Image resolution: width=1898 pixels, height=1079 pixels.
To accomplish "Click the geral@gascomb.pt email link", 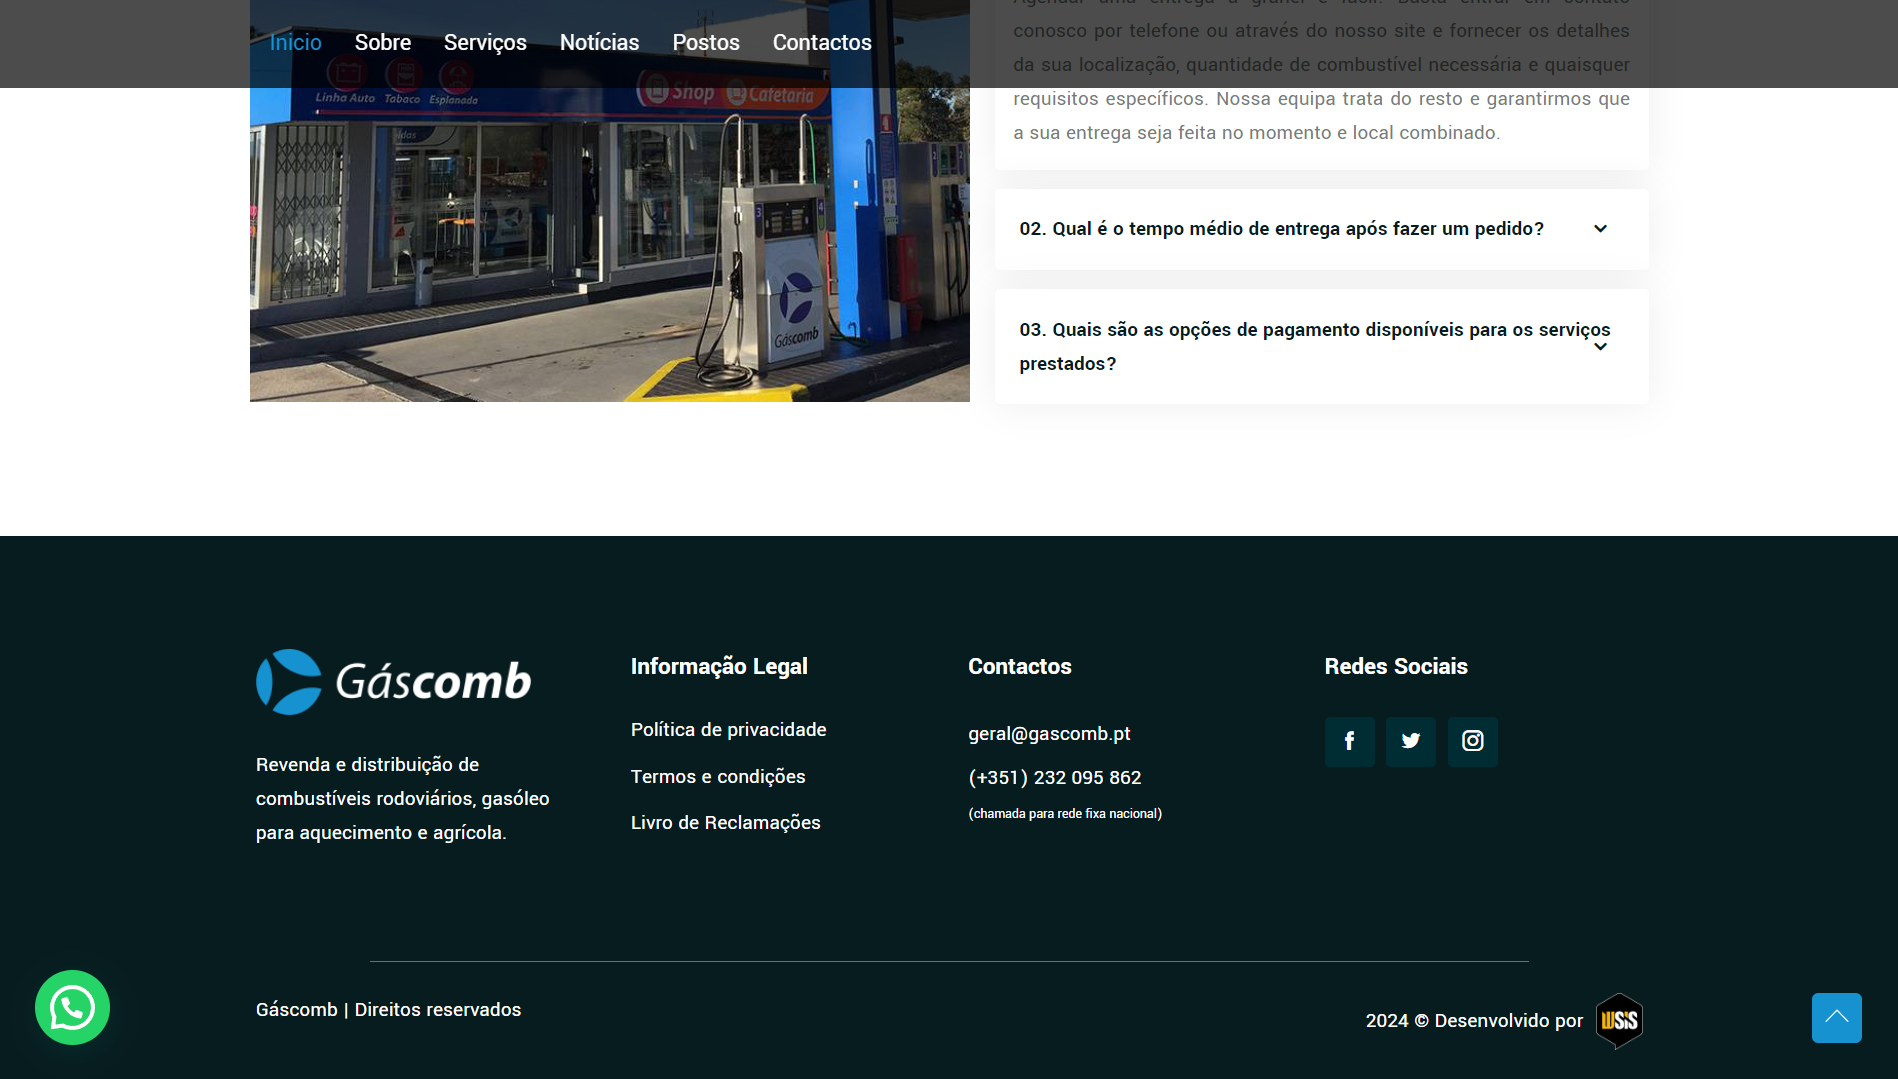I will click(x=1049, y=734).
